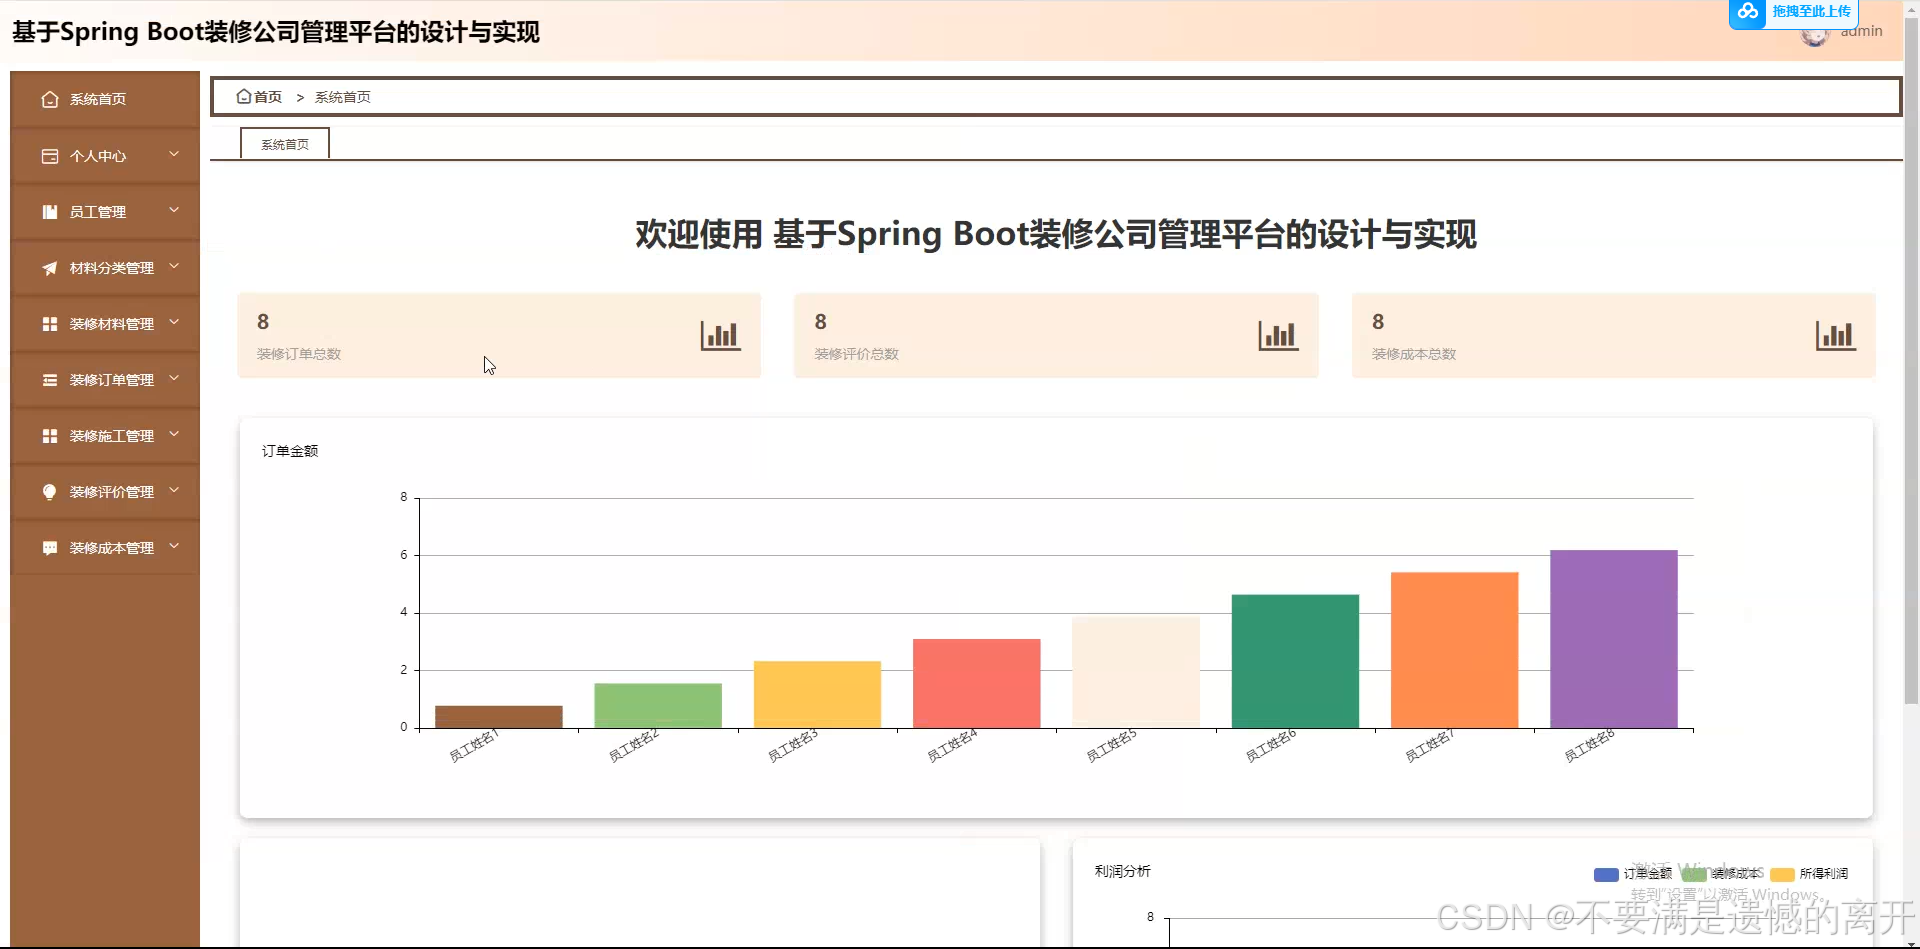
Task: Click the bar chart icon on 装修成本总数 card
Action: click(1835, 336)
